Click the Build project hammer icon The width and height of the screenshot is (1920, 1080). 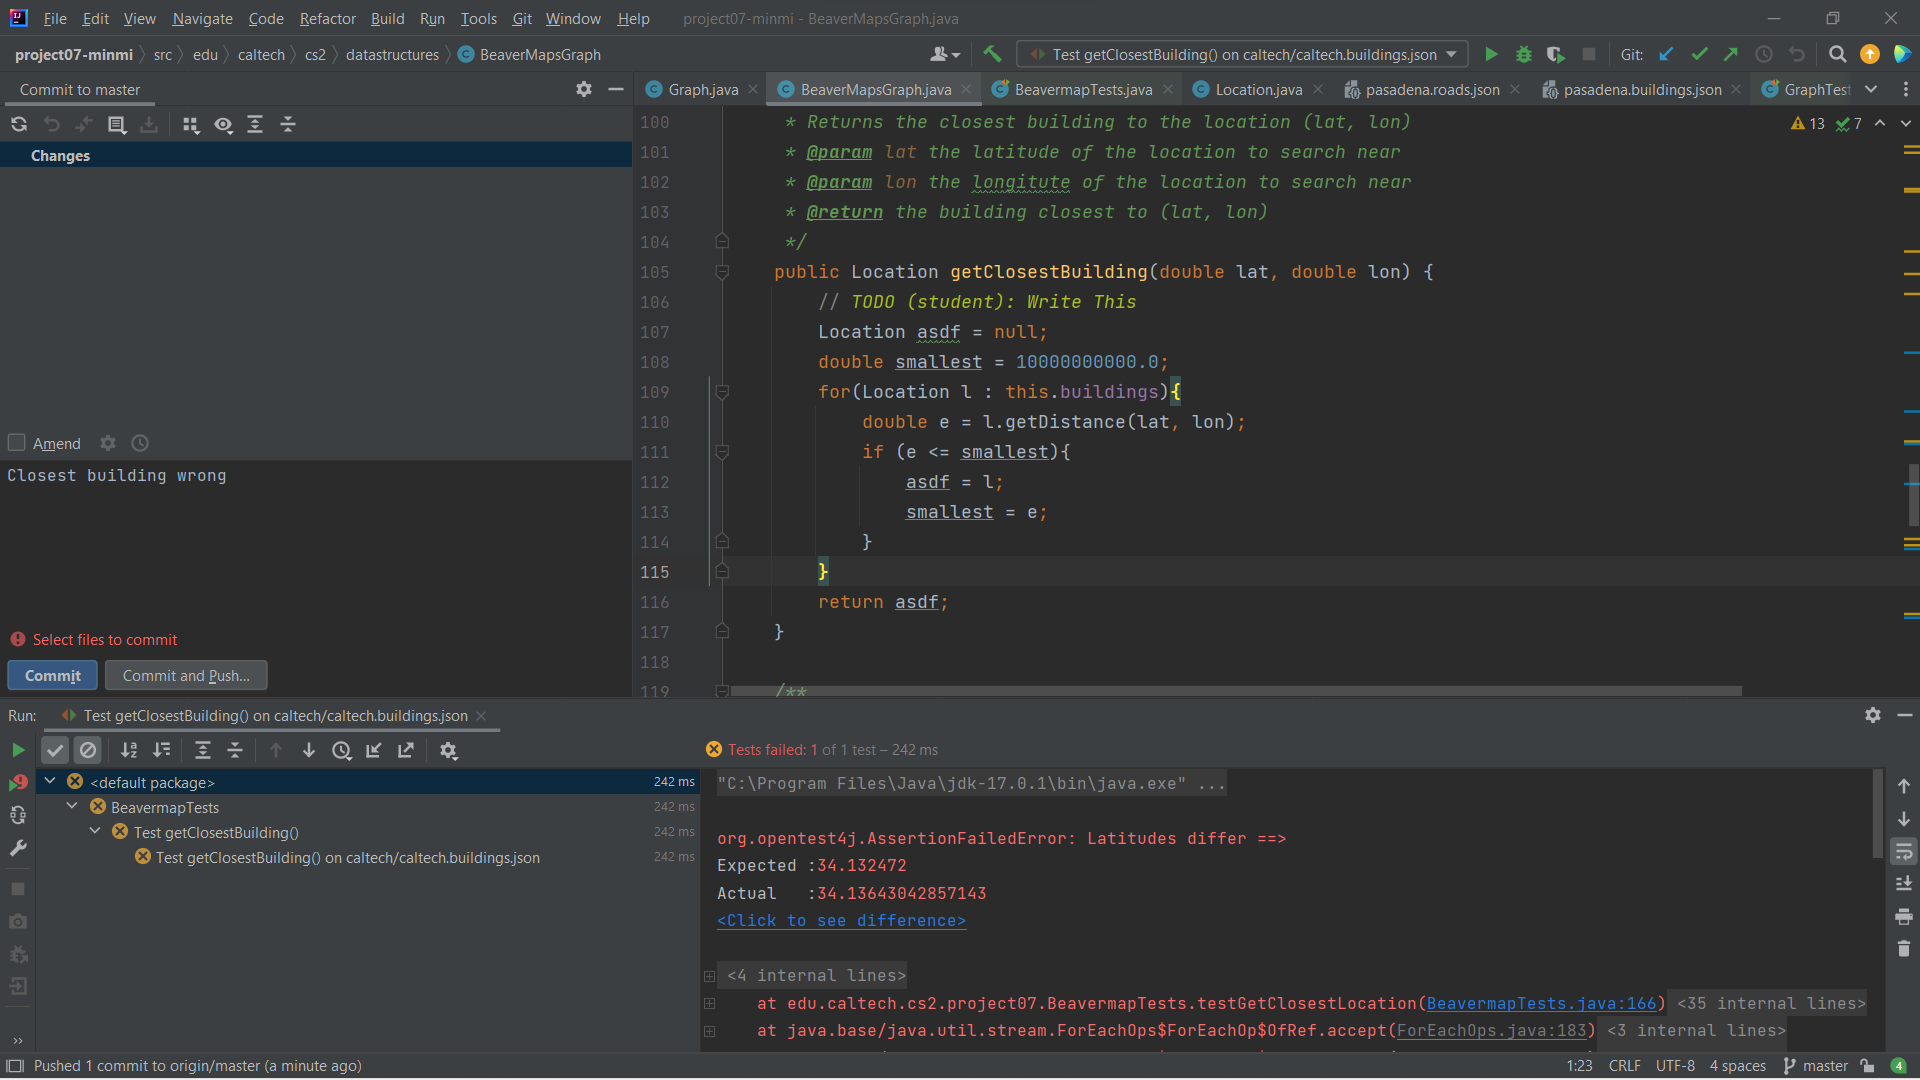[x=992, y=54]
